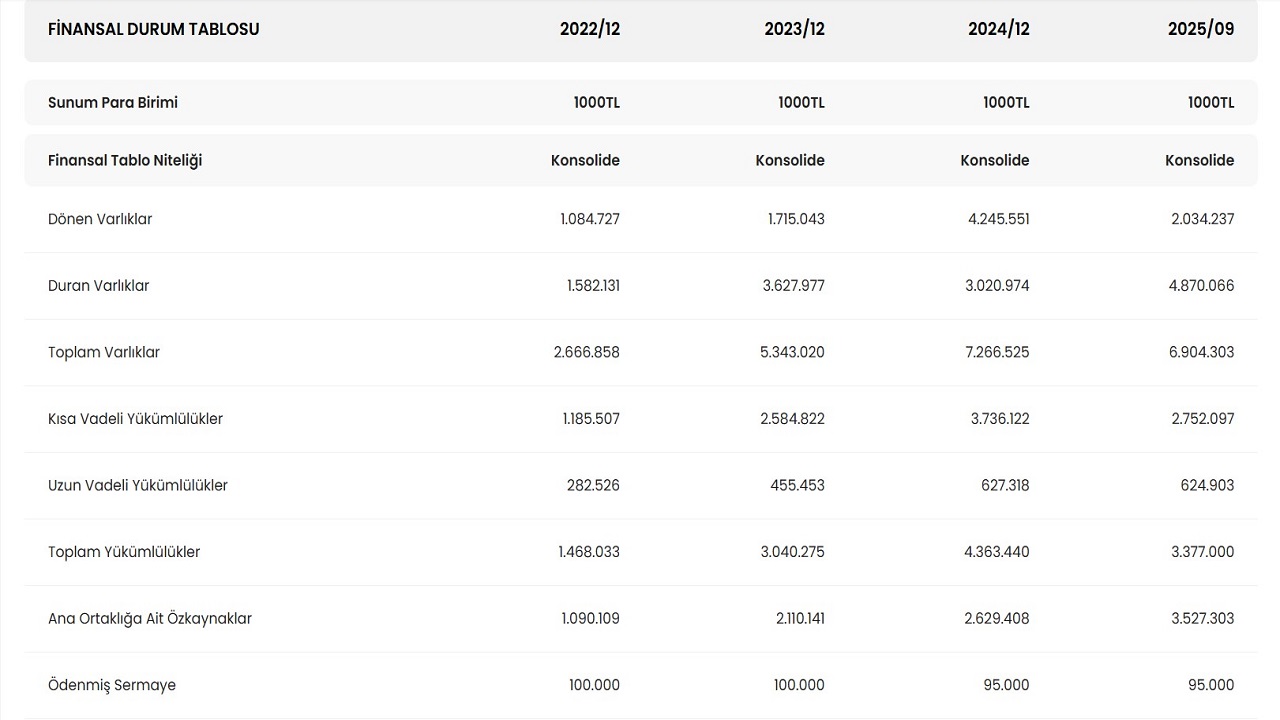Select the 2024/12 Toplam Varlıklar value 7.266.525
Image resolution: width=1280 pixels, height=720 pixels.
[x=998, y=352]
